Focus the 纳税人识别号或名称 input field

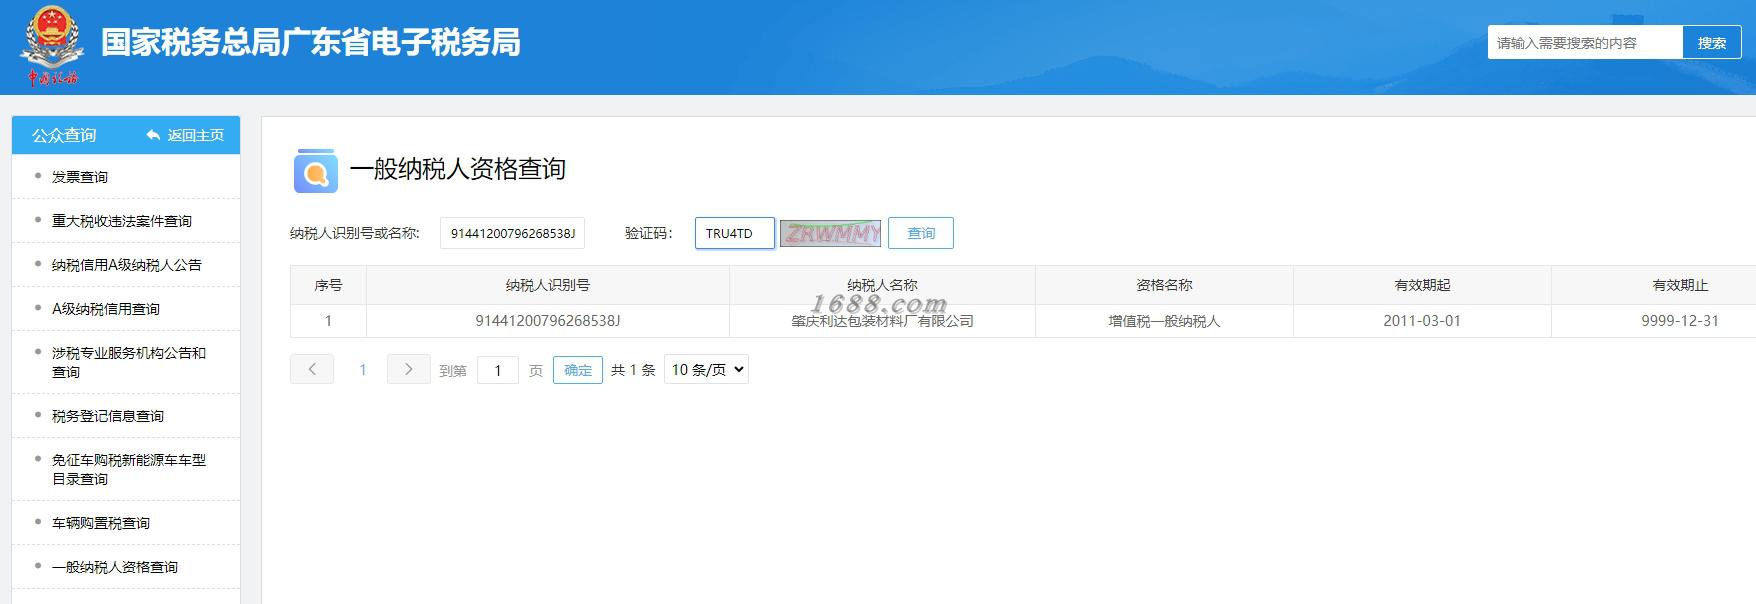coord(512,233)
